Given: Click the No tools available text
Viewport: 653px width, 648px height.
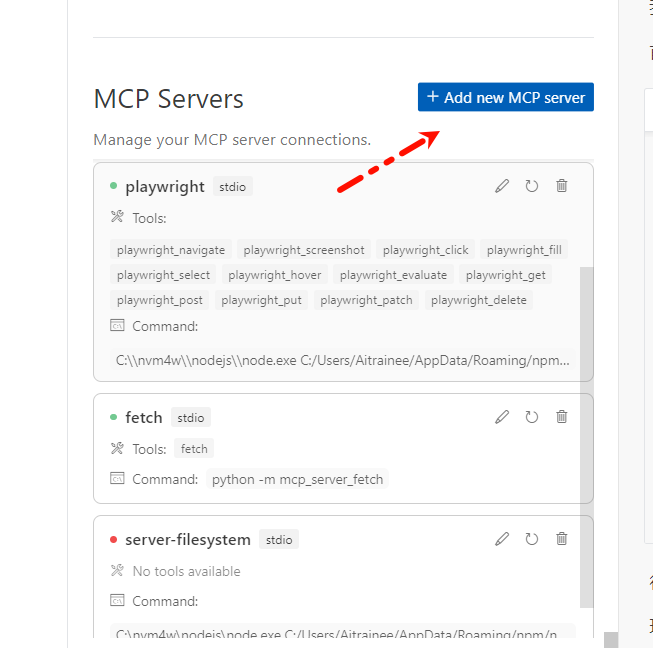Looking at the screenshot, I should [x=187, y=571].
